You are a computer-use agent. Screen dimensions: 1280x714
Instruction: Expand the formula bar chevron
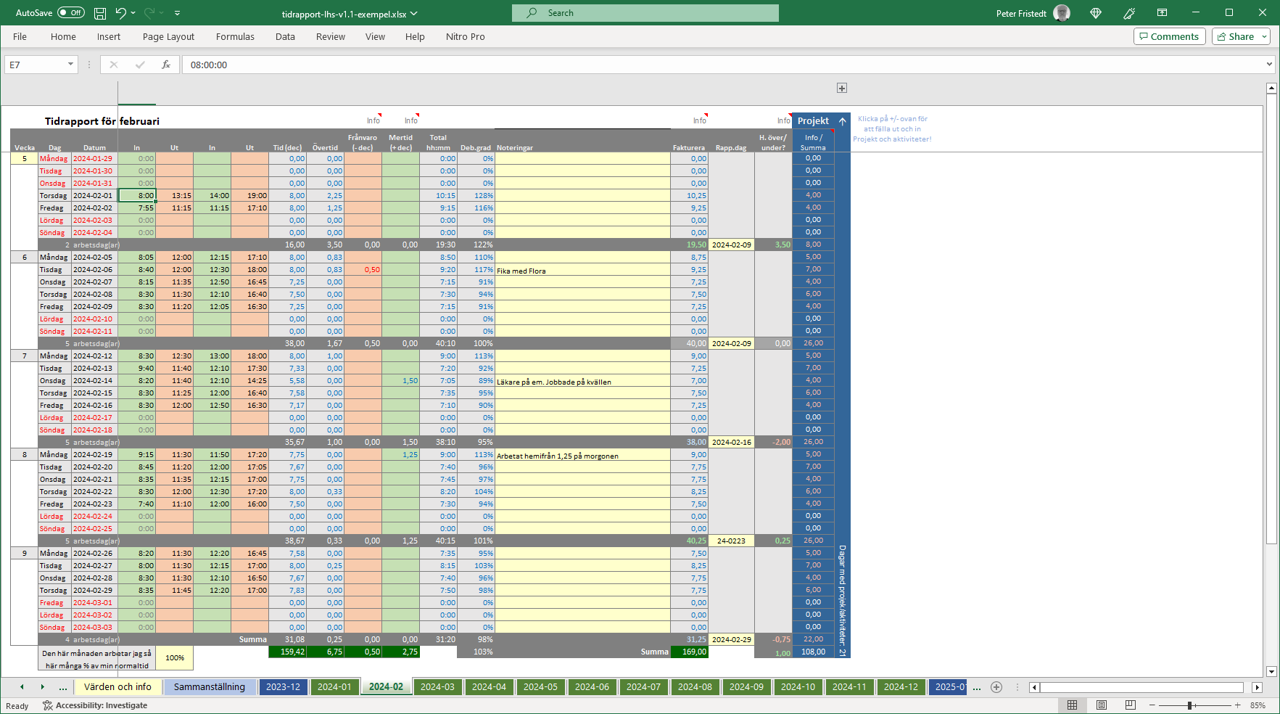tap(1269, 65)
